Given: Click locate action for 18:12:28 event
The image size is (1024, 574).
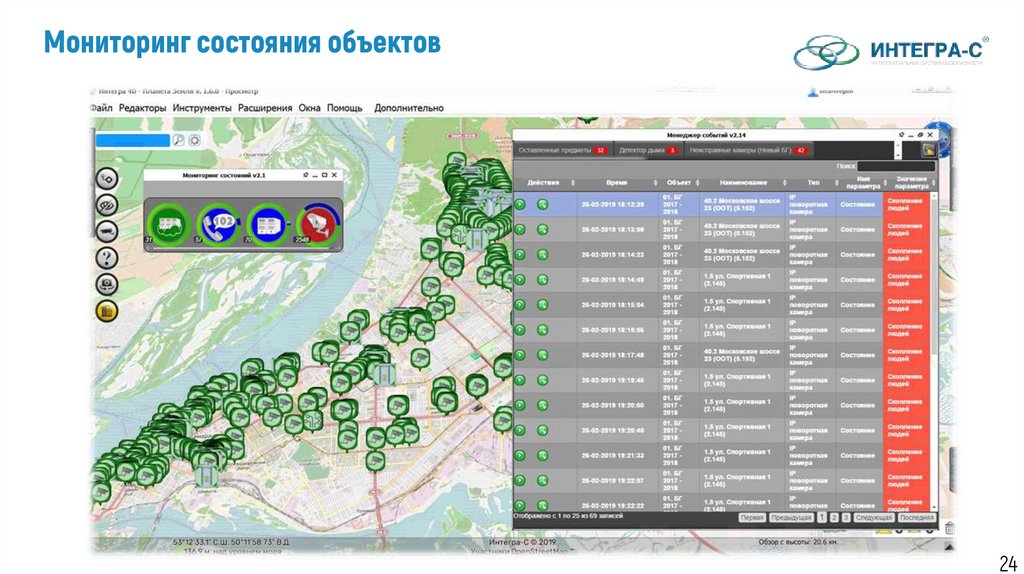Looking at the screenshot, I should click(542, 204).
